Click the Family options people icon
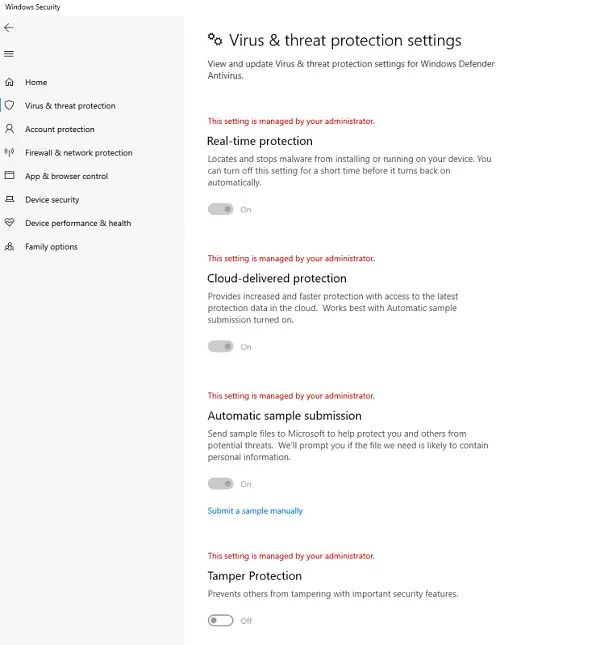The image size is (600, 645). click(9, 246)
